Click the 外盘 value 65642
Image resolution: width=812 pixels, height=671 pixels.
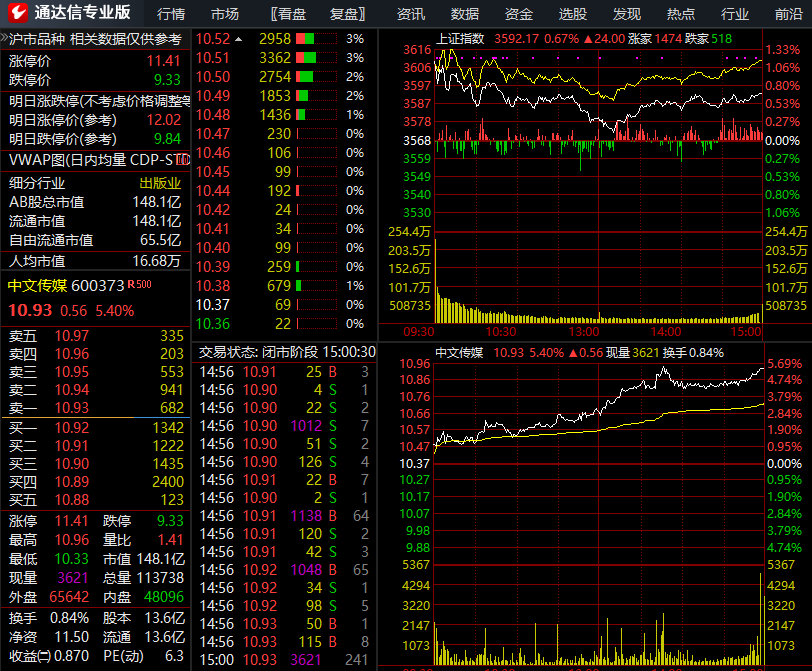click(69, 596)
